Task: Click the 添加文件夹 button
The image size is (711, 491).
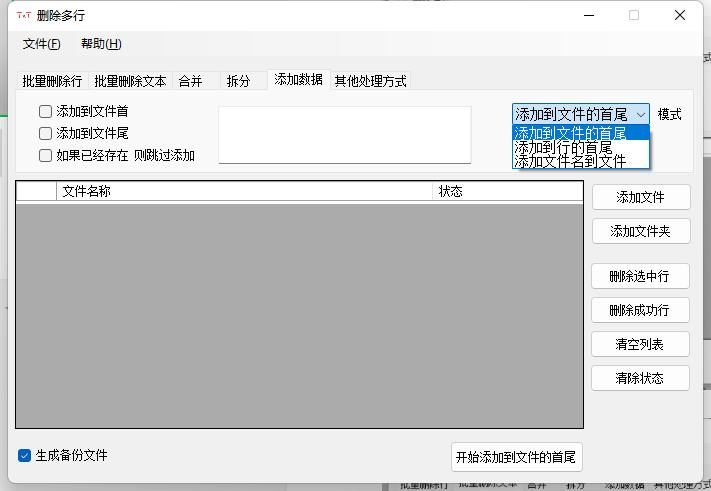Action: click(x=641, y=231)
